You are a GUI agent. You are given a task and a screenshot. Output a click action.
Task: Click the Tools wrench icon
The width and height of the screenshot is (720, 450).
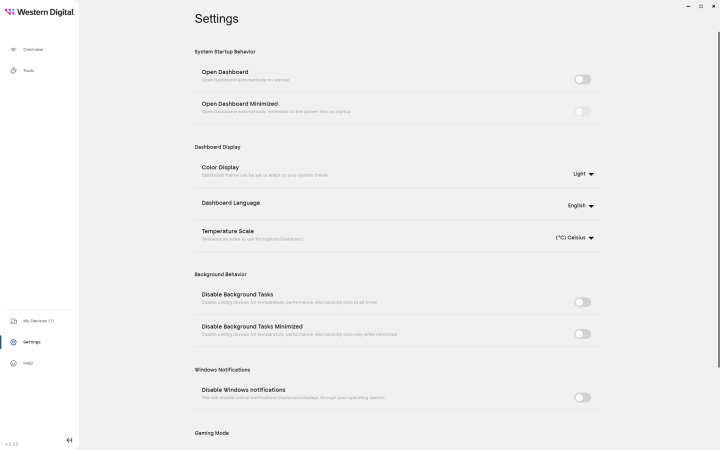point(14,70)
